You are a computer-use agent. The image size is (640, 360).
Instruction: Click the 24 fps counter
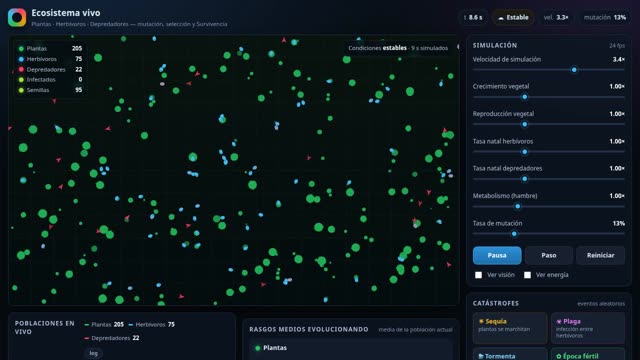617,46
